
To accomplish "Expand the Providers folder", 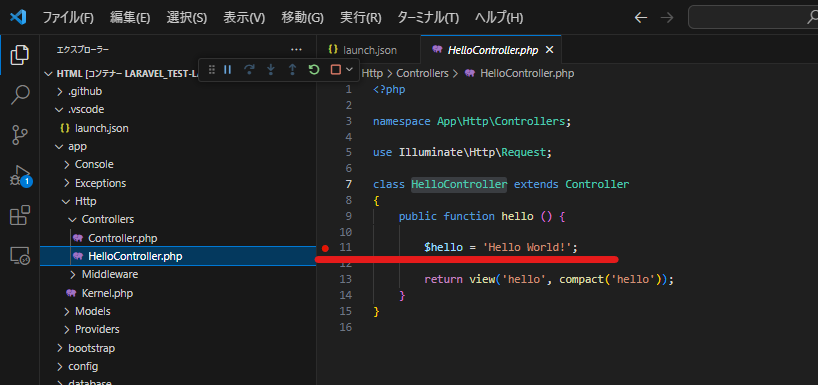I will click(x=178, y=329).
